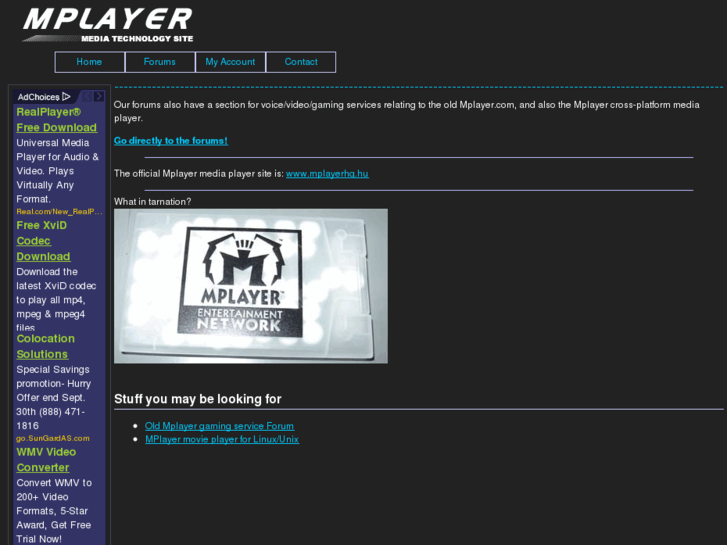Click the Mplayer Entertainment Network box photo
The height and width of the screenshot is (545, 727).
click(x=251, y=286)
